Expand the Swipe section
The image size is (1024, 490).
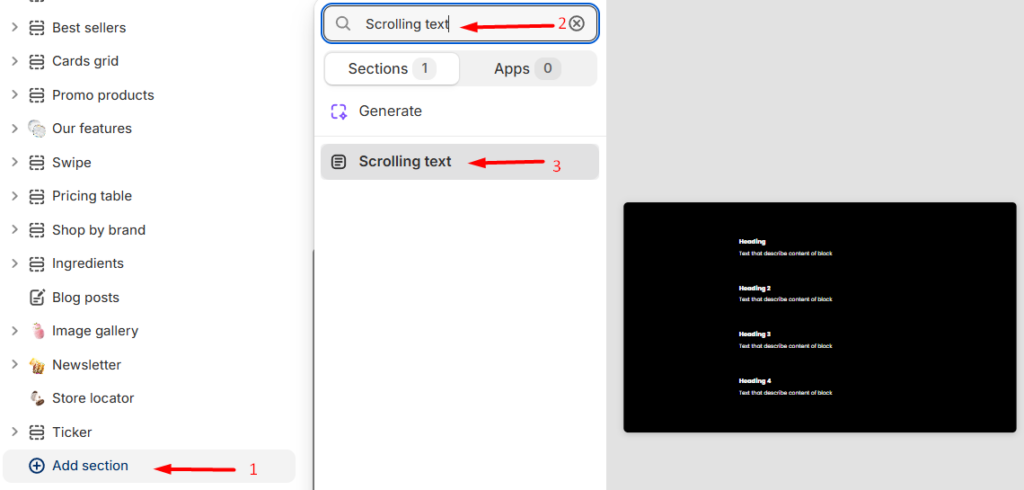[x=14, y=163]
